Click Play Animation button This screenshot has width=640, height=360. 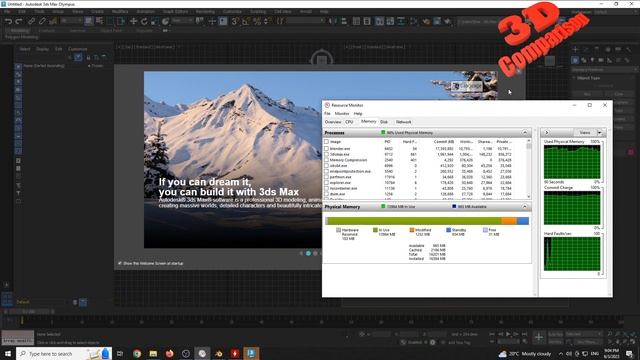(x=508, y=334)
